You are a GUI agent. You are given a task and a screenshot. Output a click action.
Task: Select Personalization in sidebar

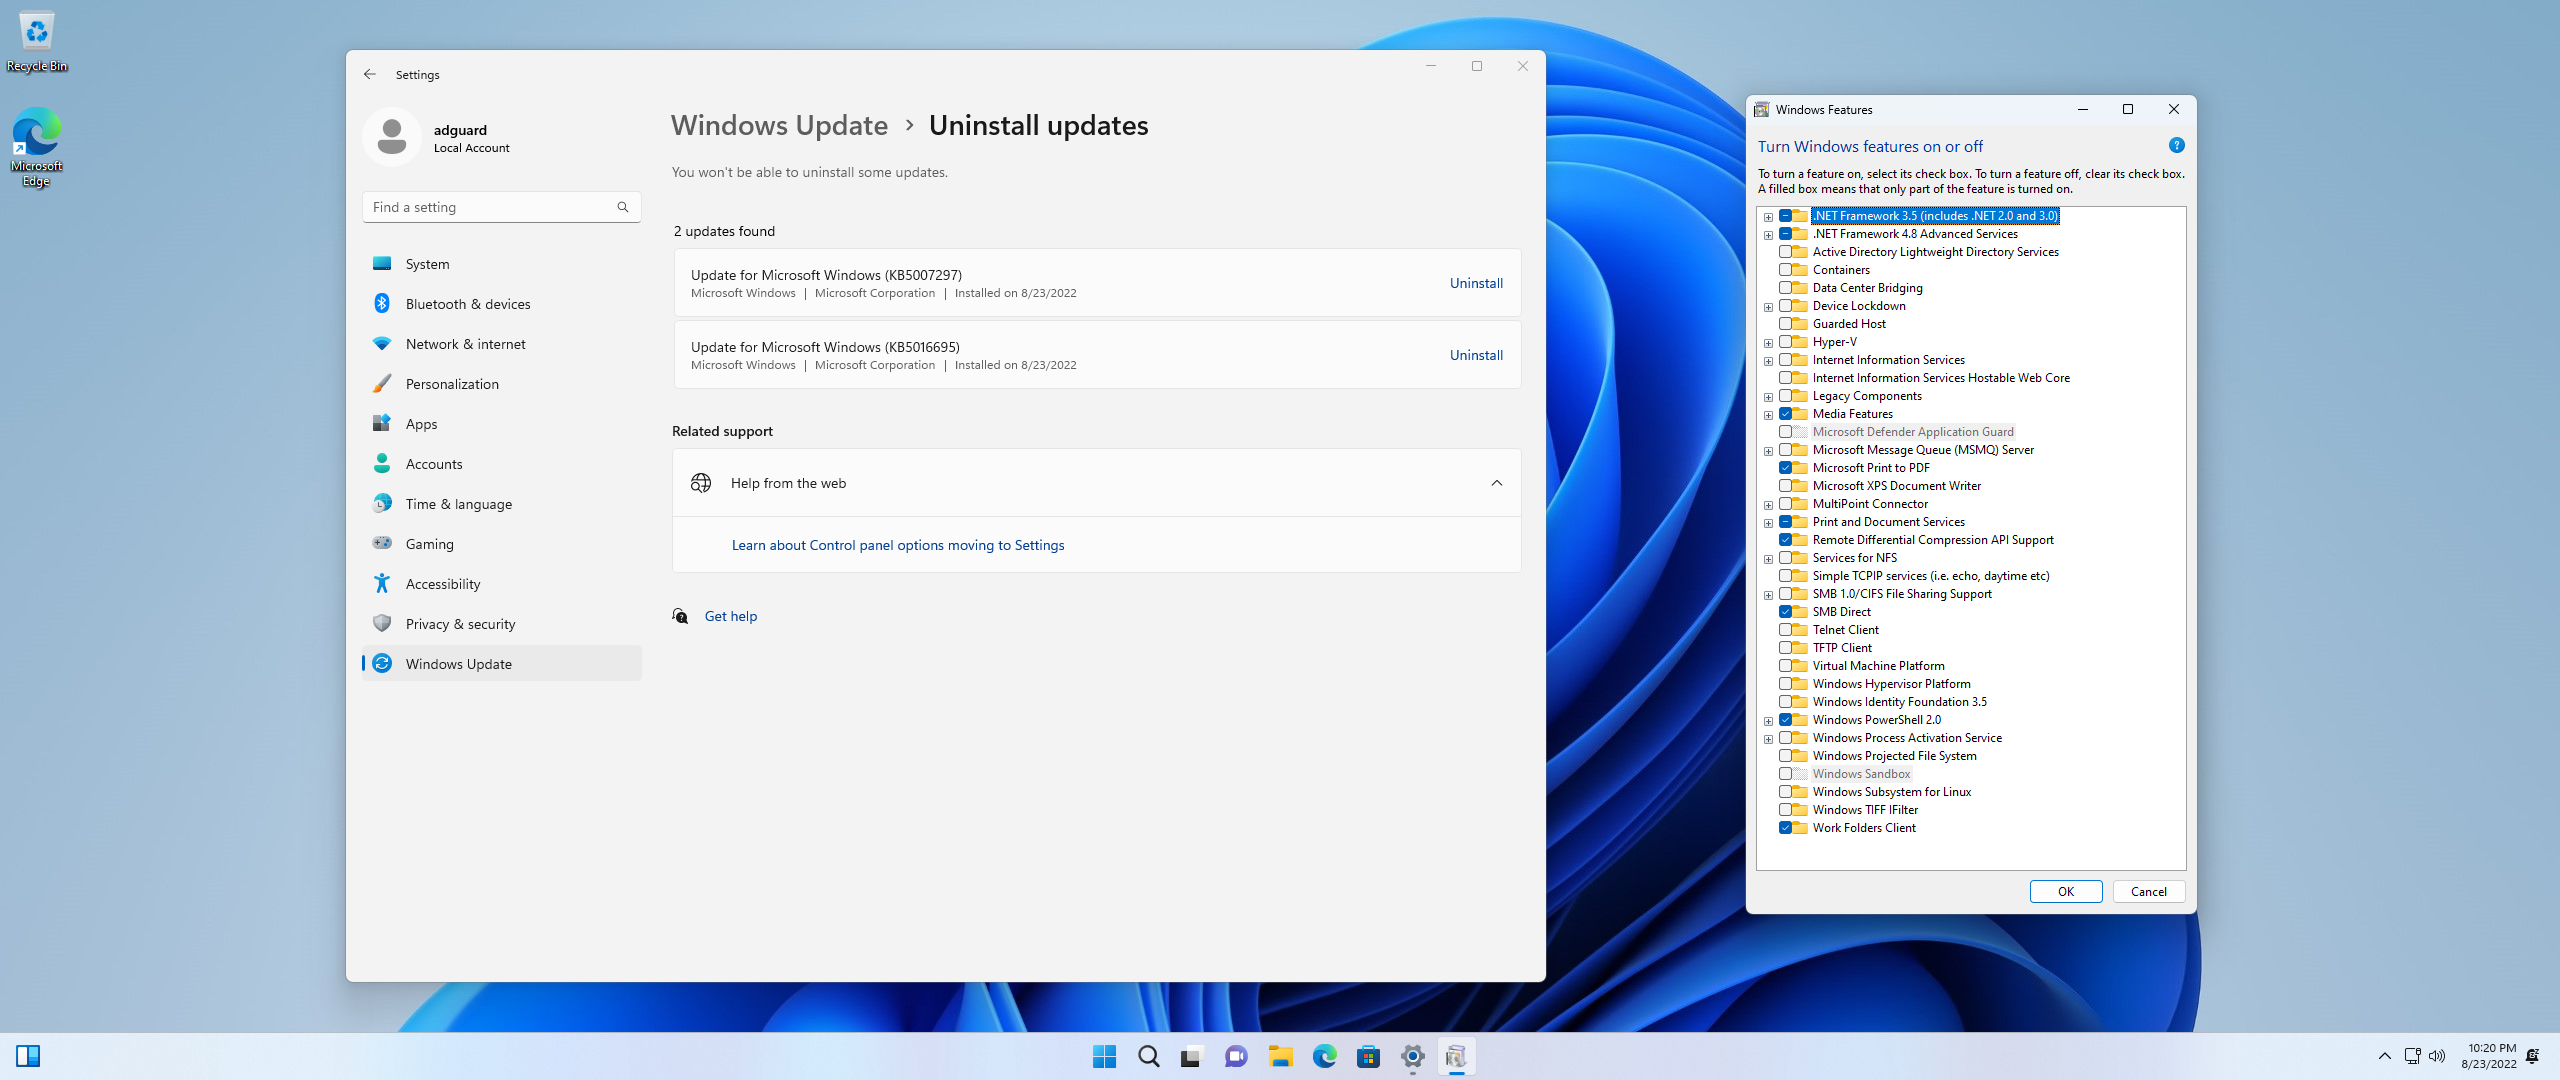click(x=502, y=384)
